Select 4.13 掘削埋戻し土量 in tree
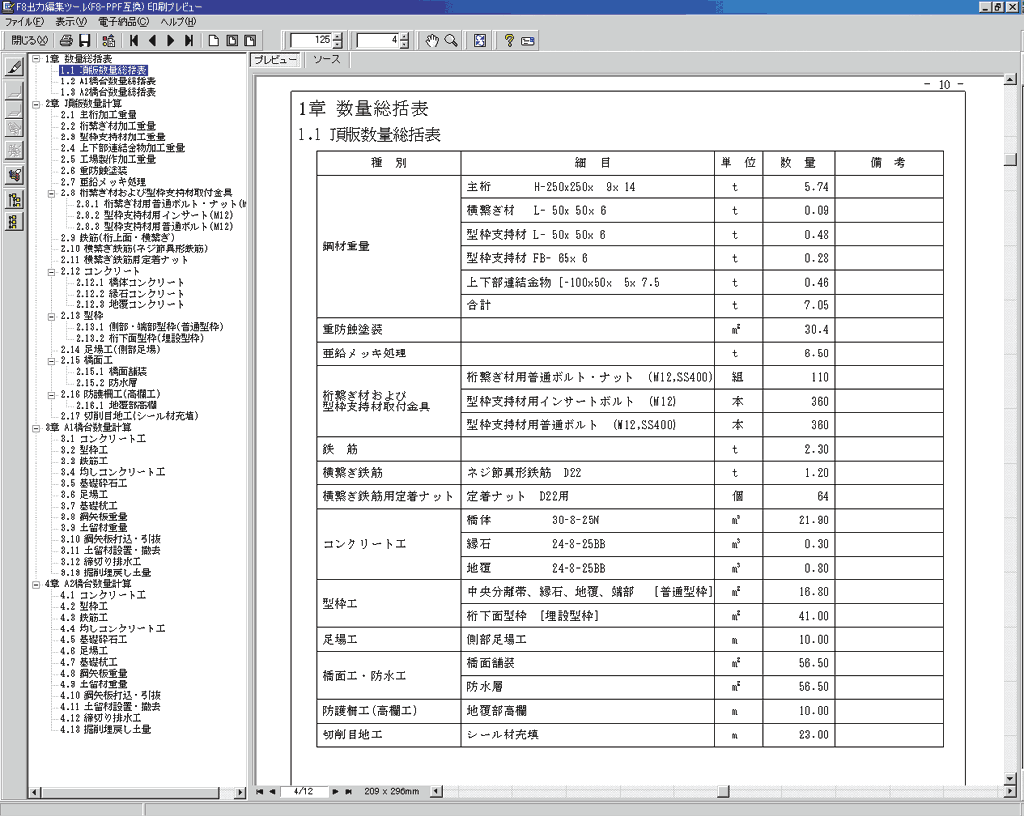The width and height of the screenshot is (1024, 817). click(x=105, y=729)
